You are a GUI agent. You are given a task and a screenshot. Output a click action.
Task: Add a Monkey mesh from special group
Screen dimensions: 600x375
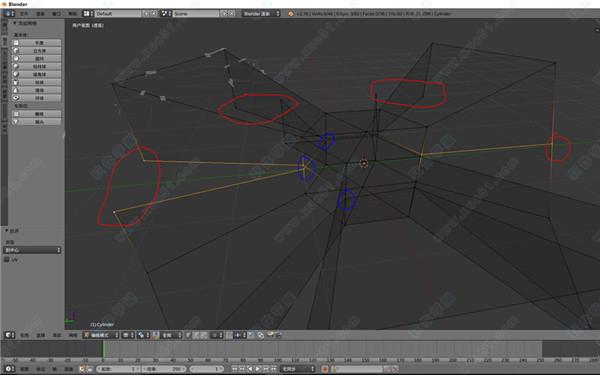[x=36, y=122]
